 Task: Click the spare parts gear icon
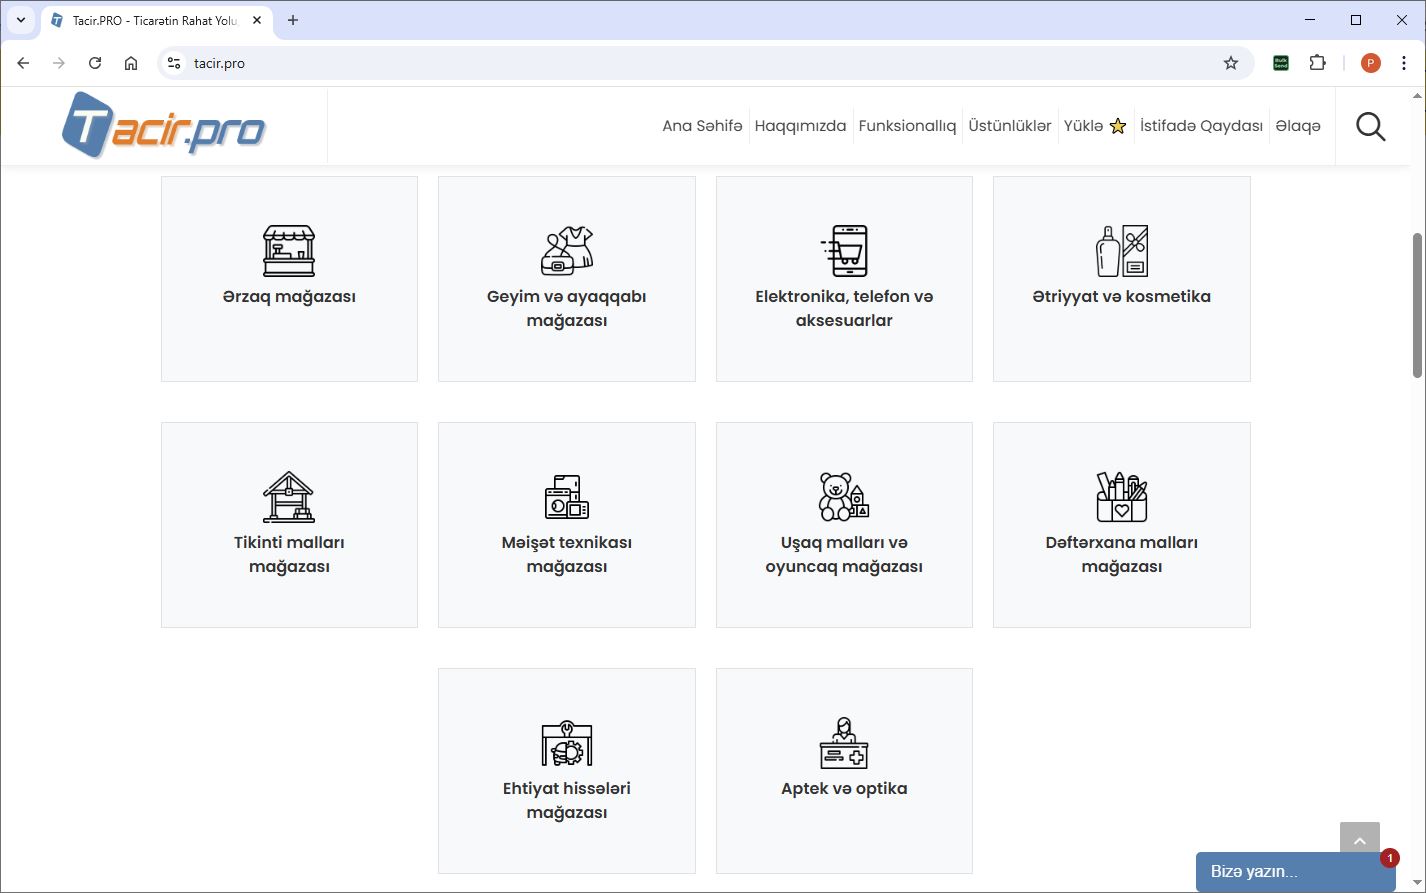(x=566, y=743)
